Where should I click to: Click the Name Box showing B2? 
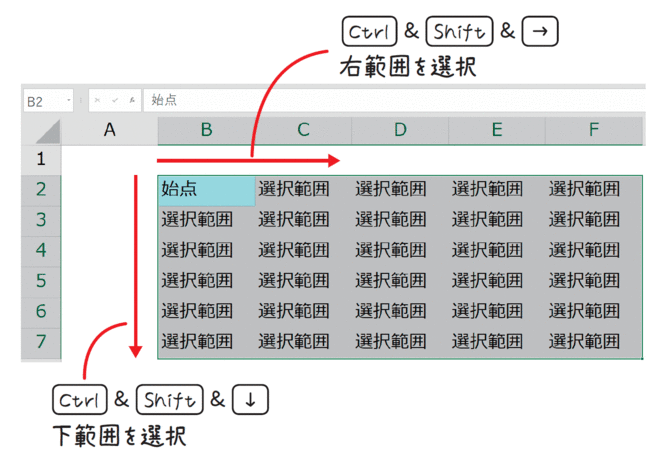tap(48, 101)
